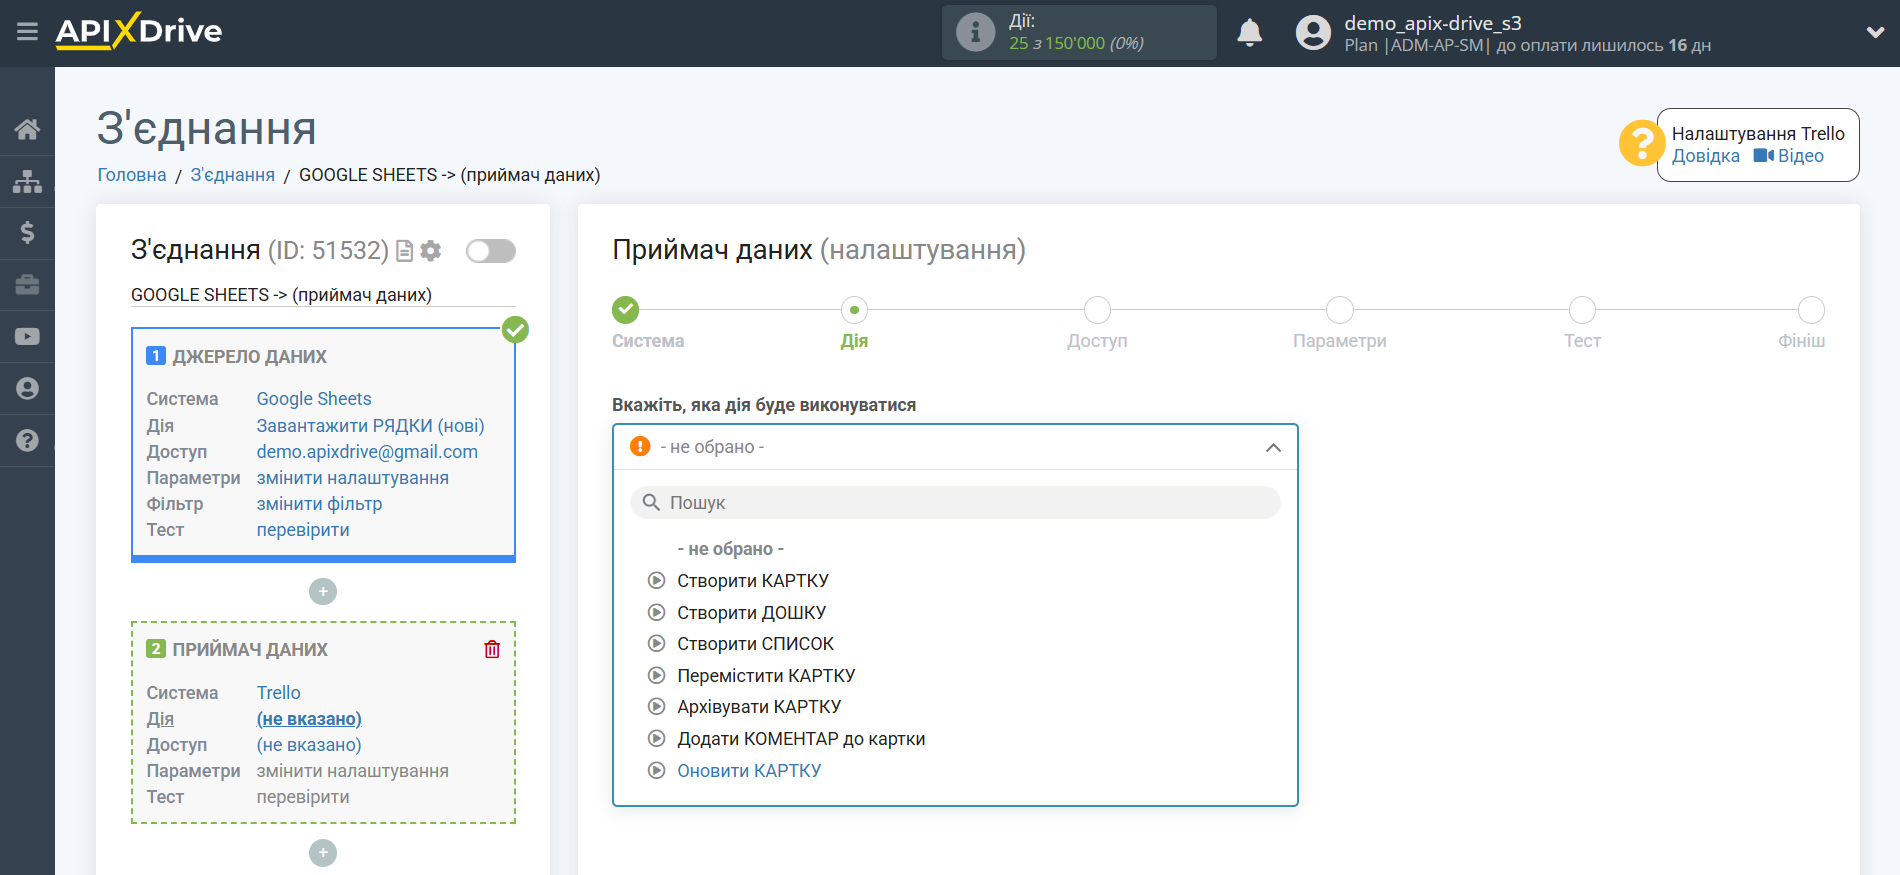Go to the Дія step
Screen dimensions: 1900x875
854,310
